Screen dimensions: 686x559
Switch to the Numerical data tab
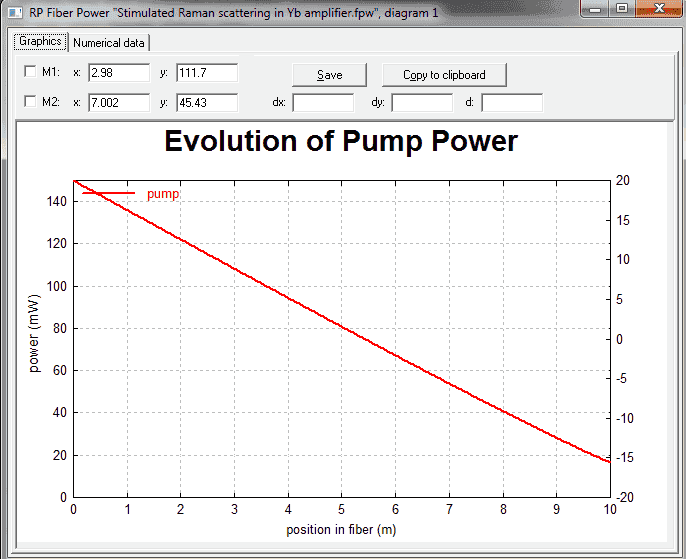pos(109,43)
